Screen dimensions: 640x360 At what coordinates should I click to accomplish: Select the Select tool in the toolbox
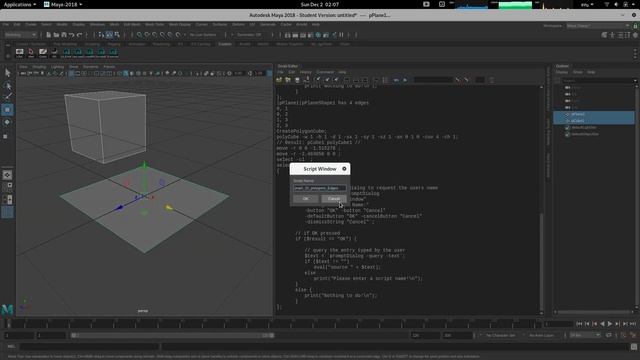[7, 73]
